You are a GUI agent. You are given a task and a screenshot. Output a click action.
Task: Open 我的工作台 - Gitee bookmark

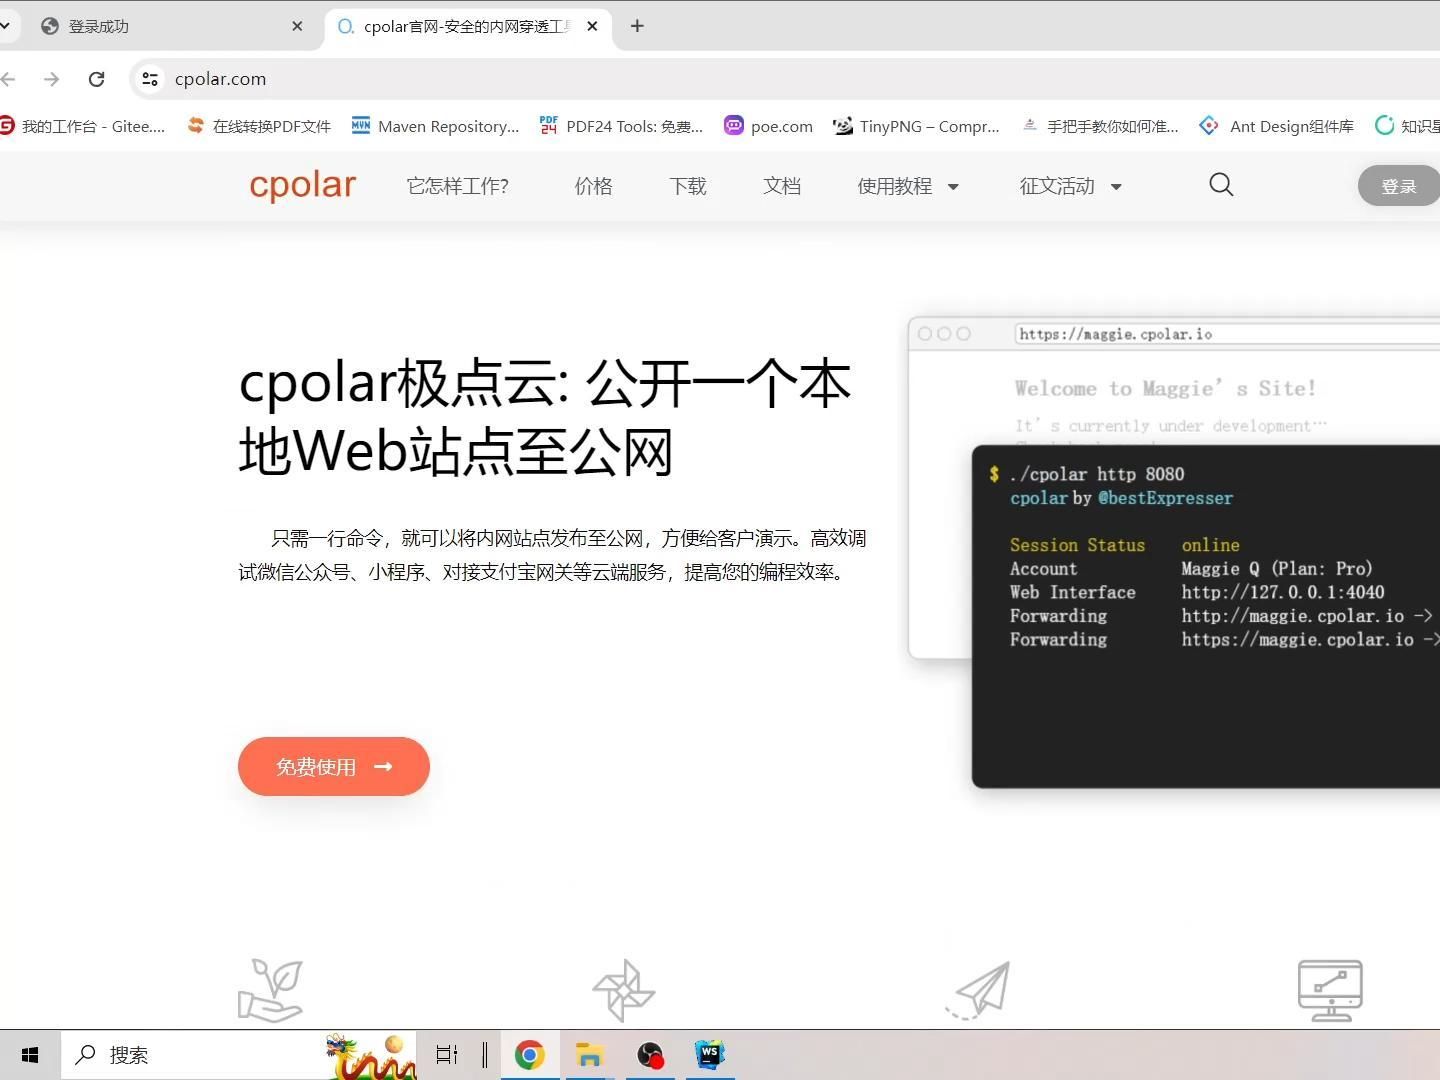(x=84, y=126)
